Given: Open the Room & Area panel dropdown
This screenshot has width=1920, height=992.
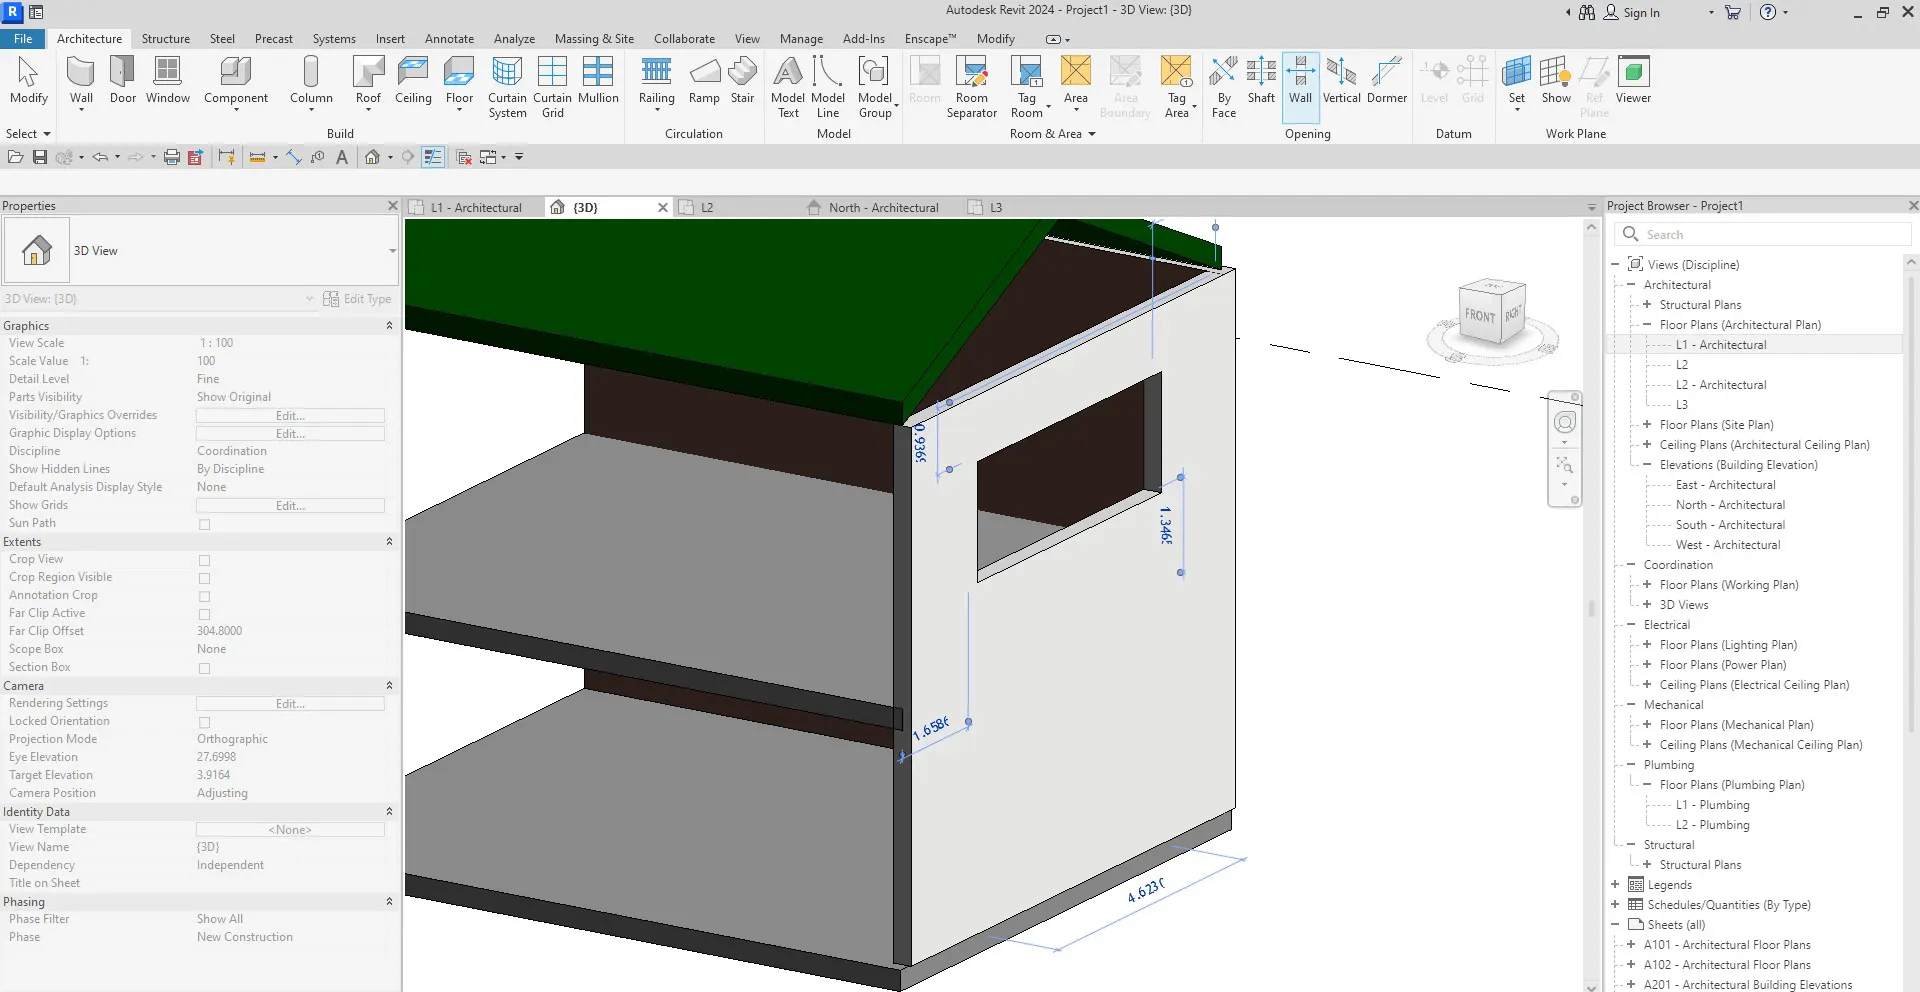Looking at the screenshot, I should coord(1052,134).
